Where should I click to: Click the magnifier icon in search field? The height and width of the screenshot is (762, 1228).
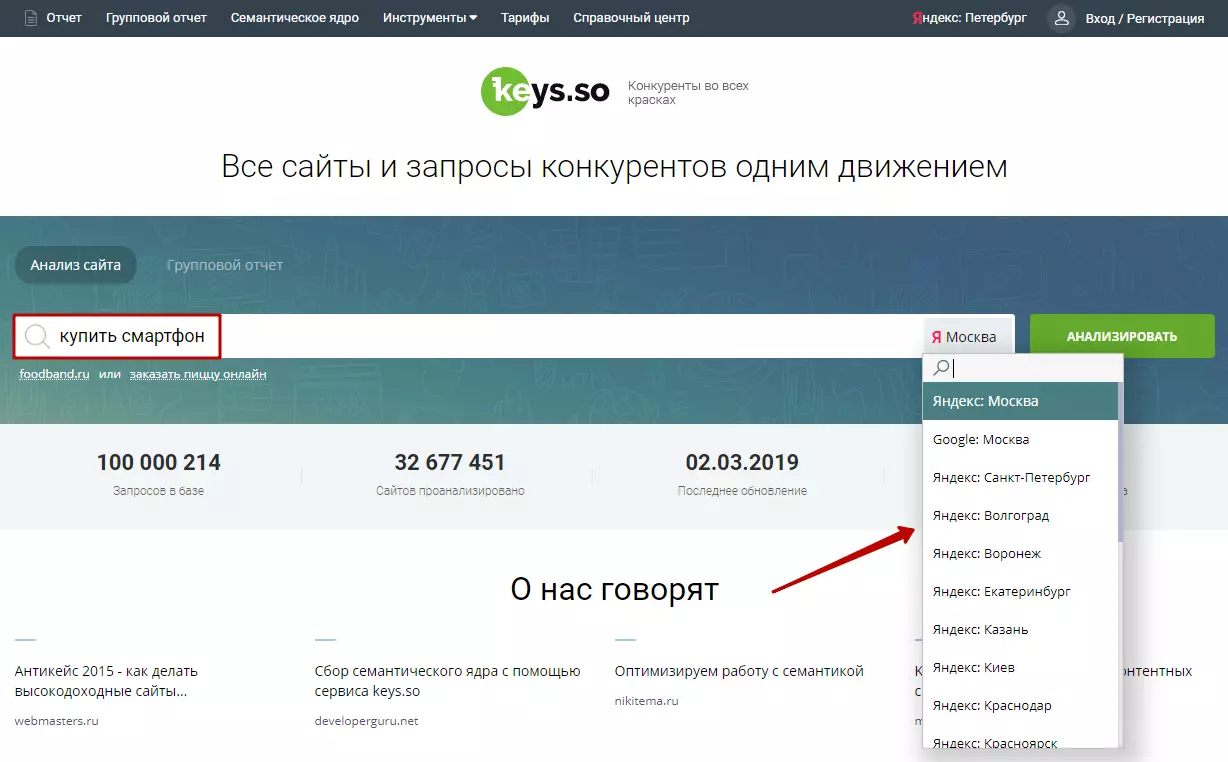(x=37, y=337)
